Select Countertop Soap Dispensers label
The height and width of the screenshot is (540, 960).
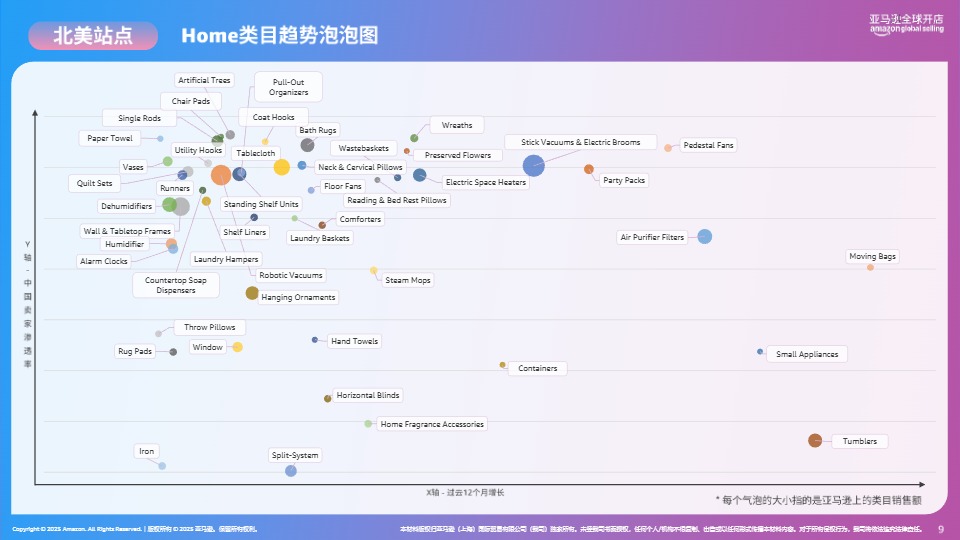tap(176, 285)
